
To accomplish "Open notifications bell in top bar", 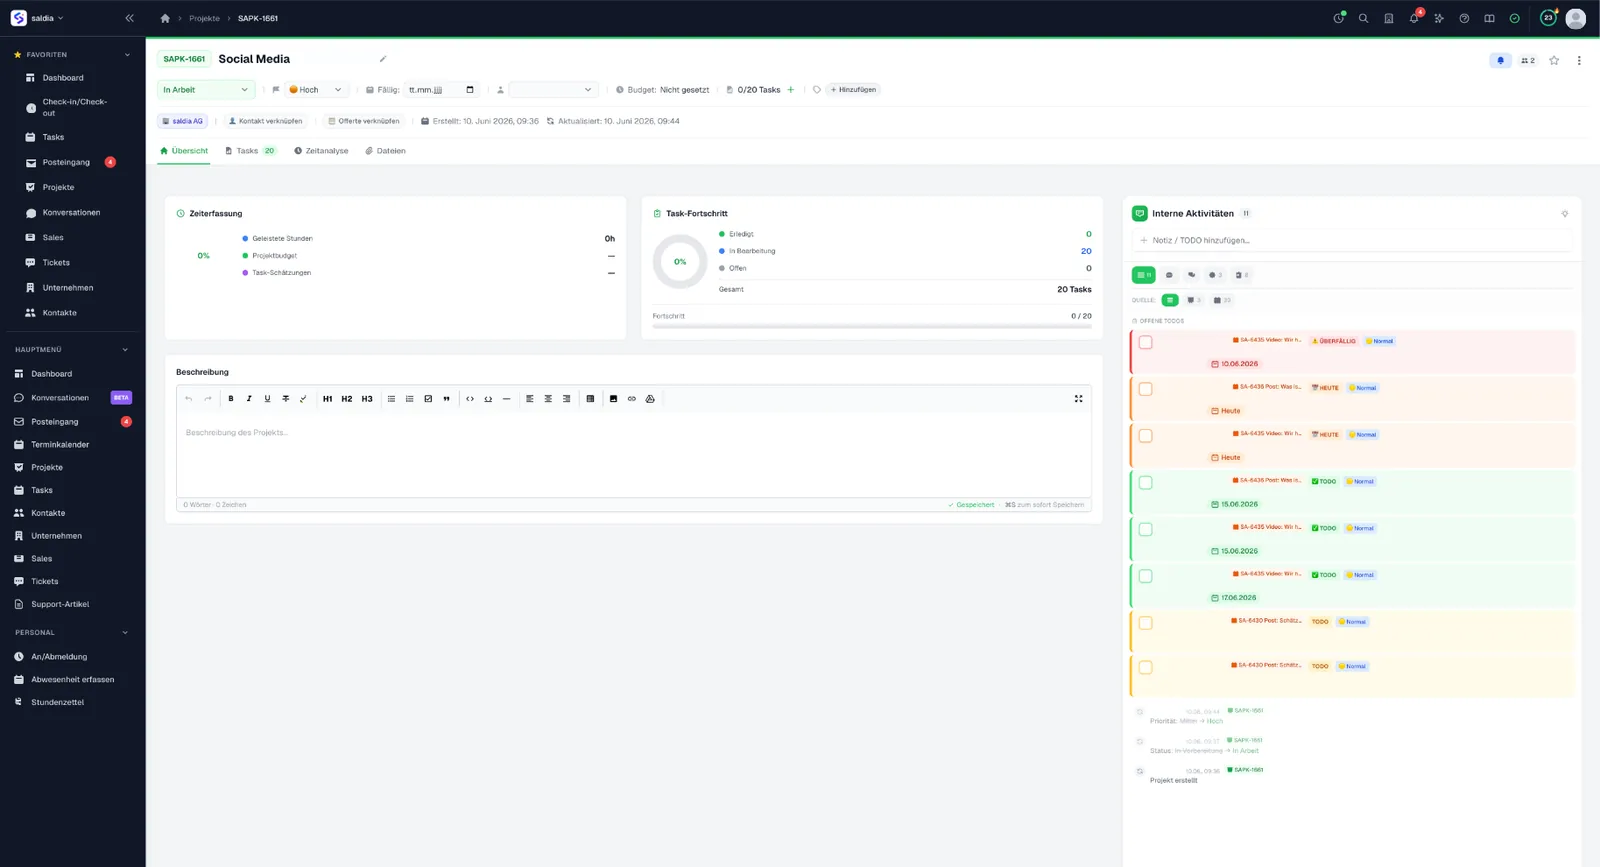I will point(1414,18).
